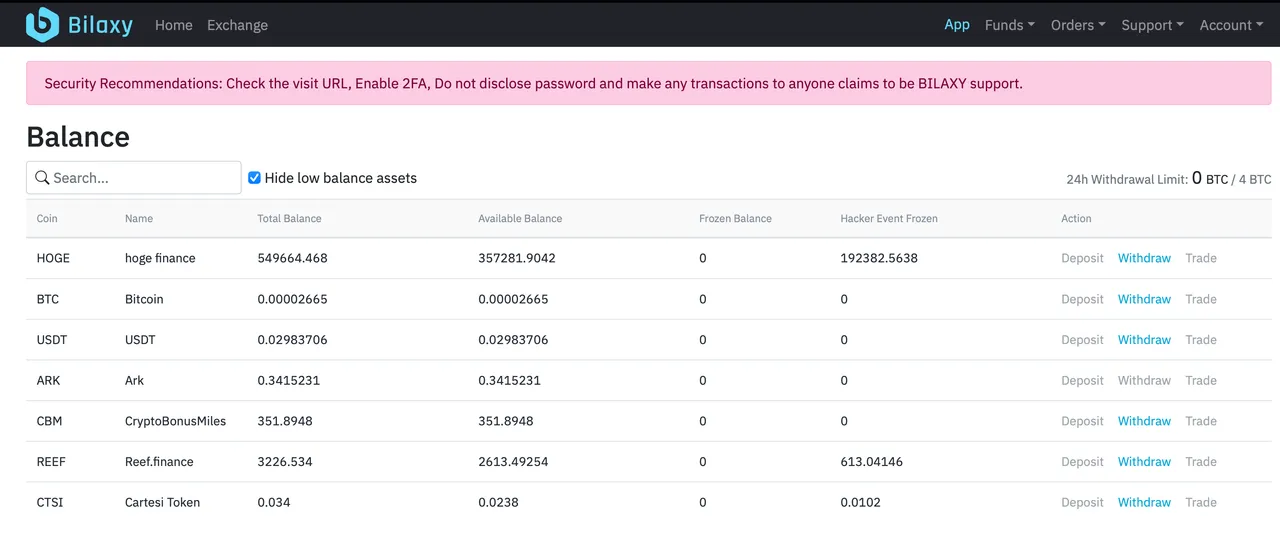Select total balance 549664.468
This screenshot has height=553, width=1280.
tap(292, 258)
